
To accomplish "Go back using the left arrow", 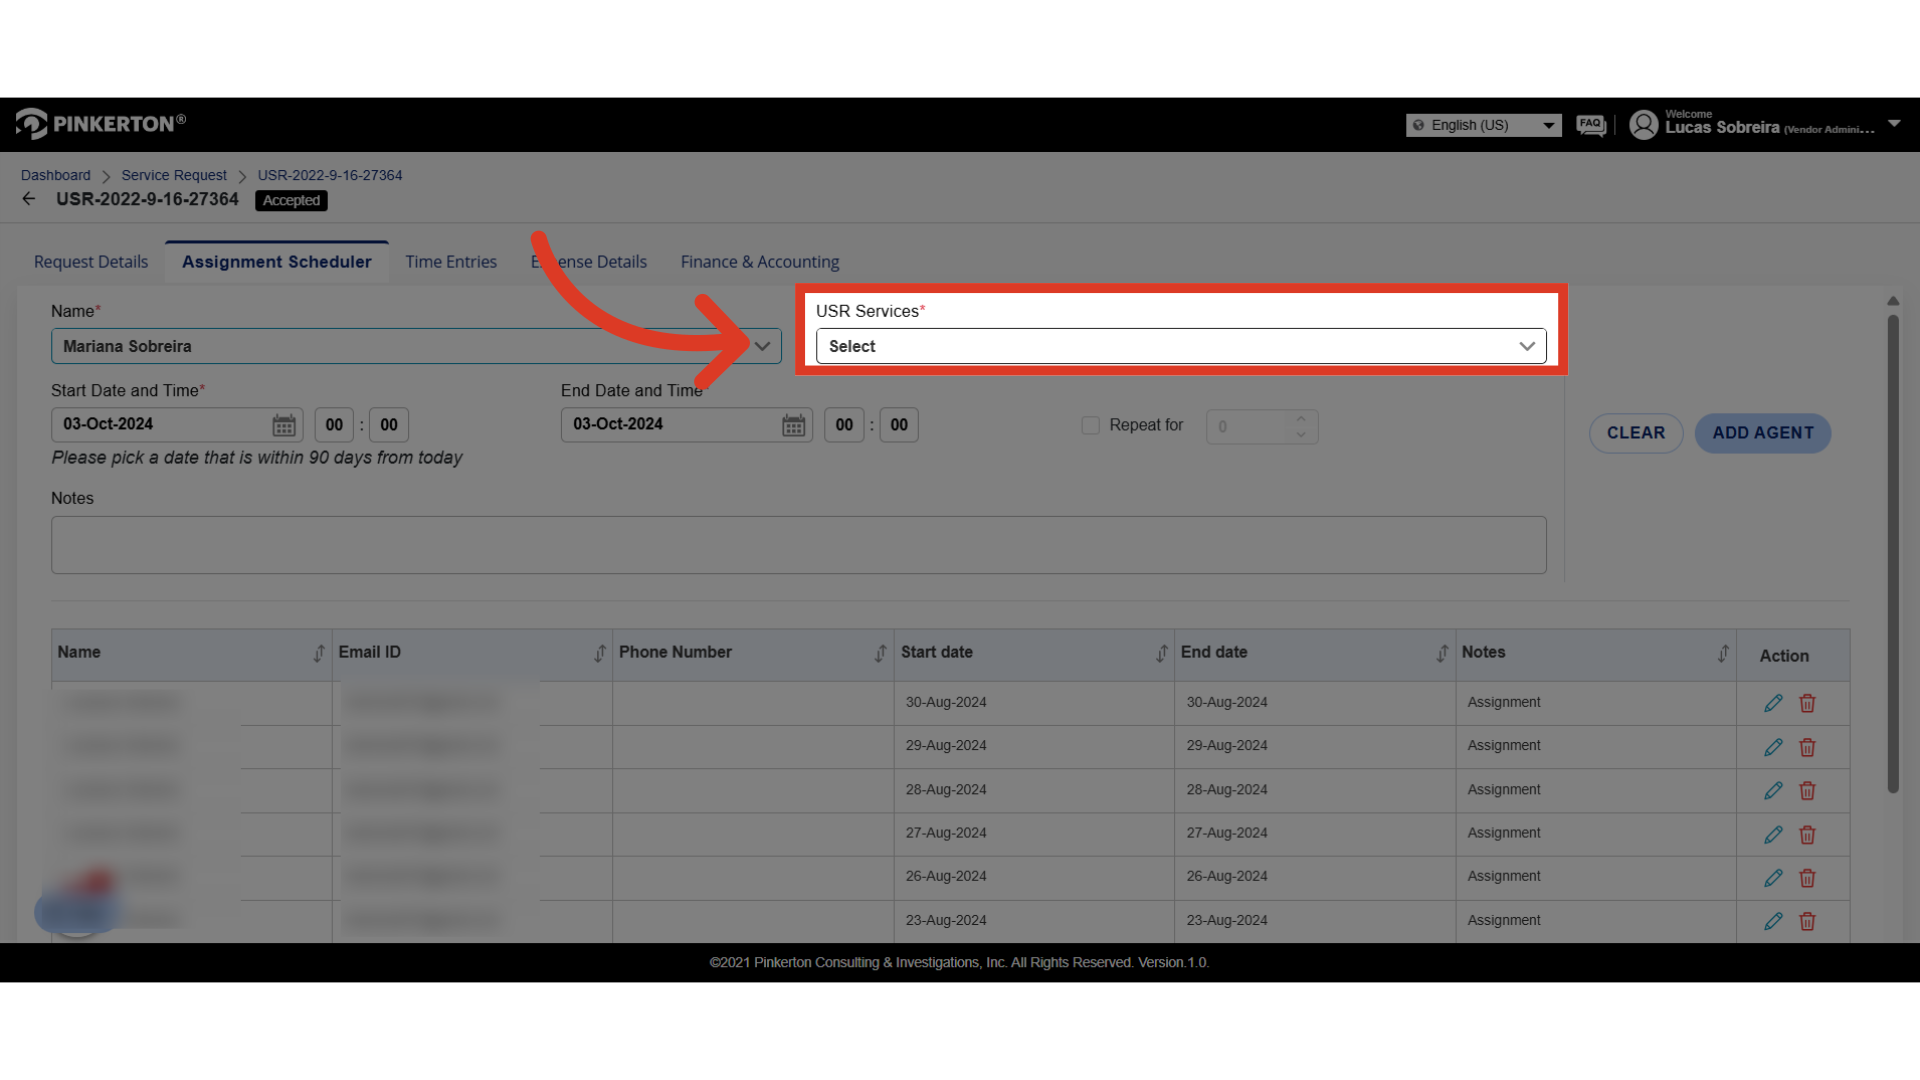I will click(29, 199).
